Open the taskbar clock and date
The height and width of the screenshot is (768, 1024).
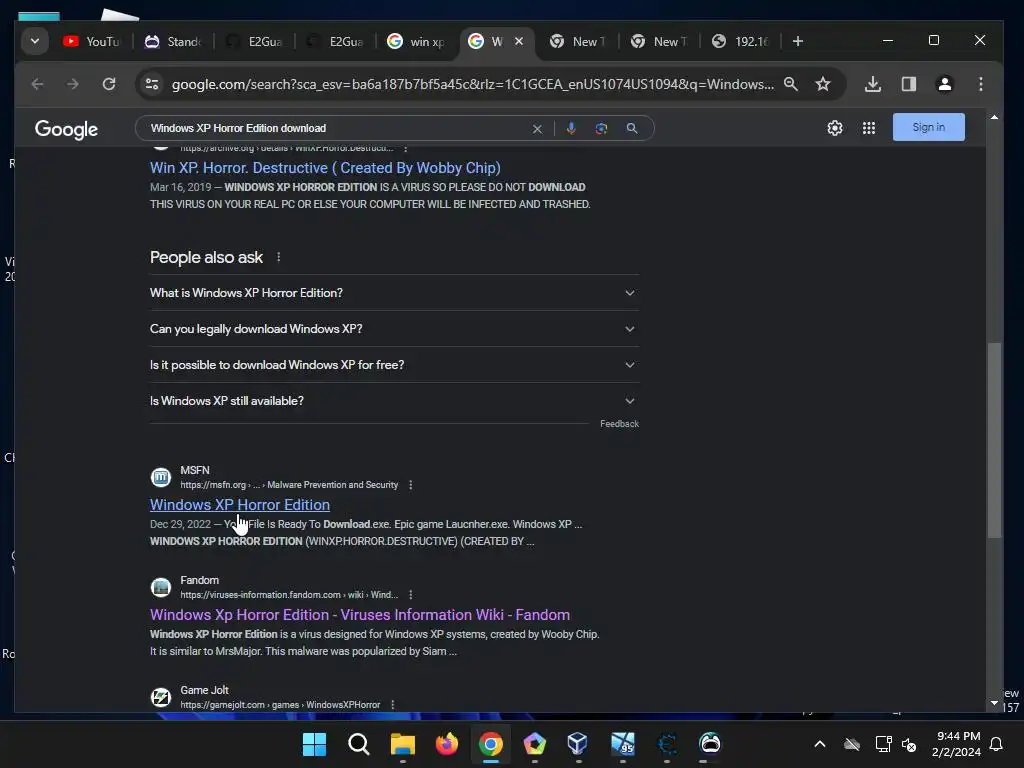957,744
